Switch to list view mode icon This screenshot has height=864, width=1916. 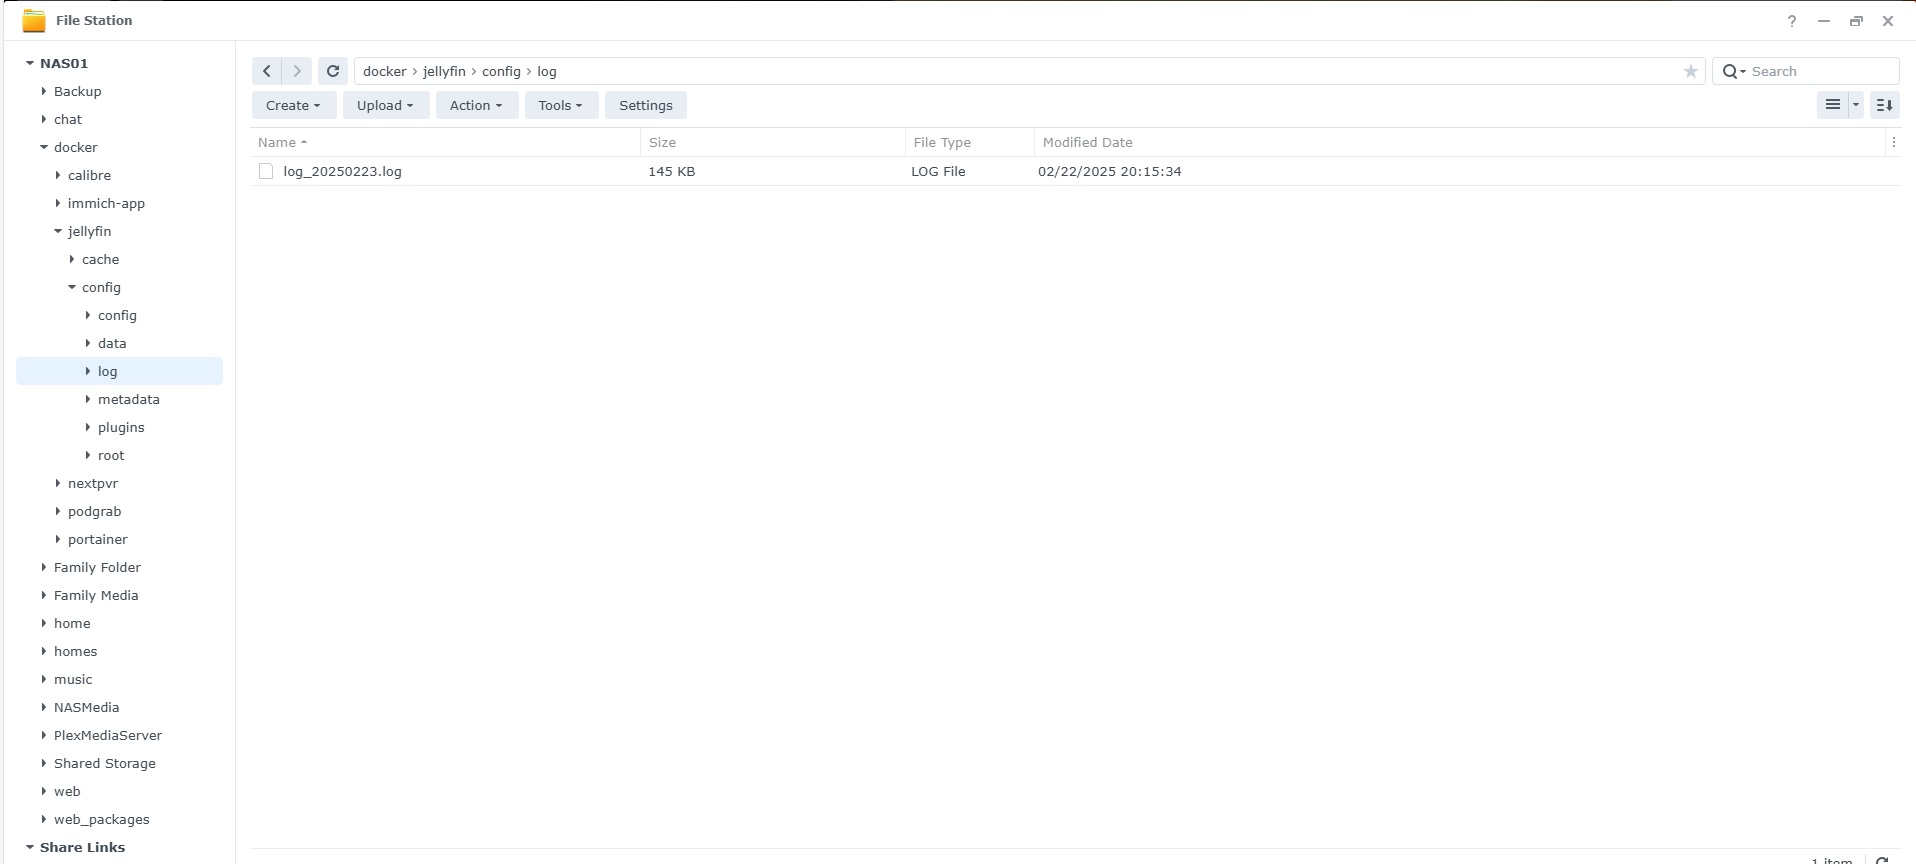coord(1832,105)
